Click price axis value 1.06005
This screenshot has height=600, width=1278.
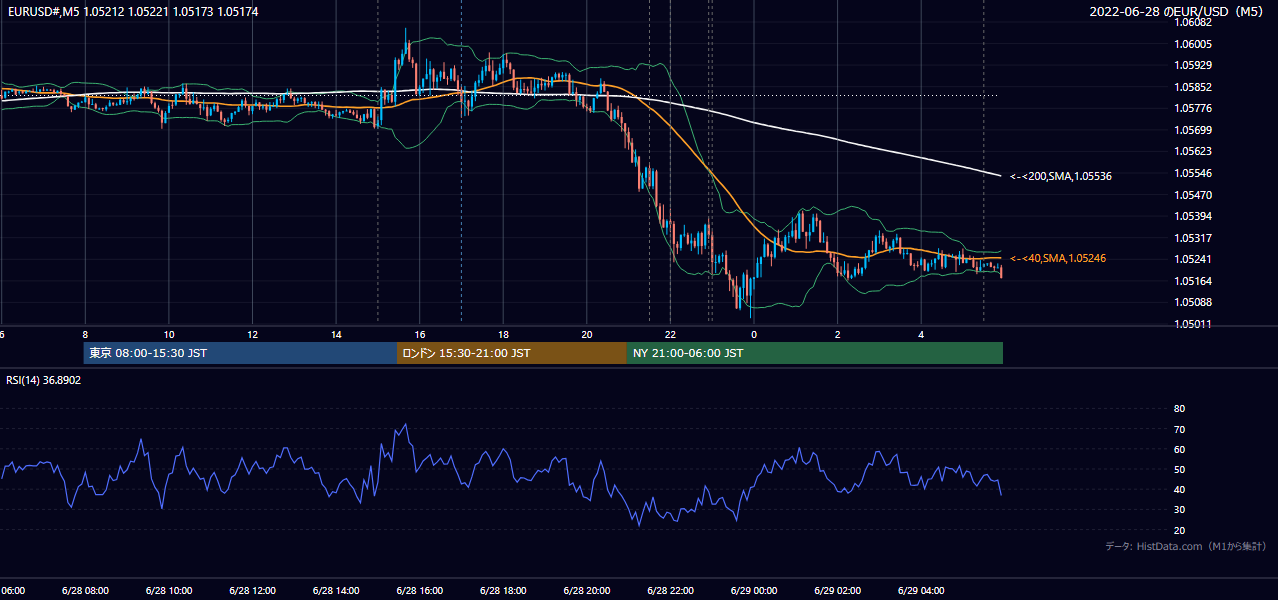pyautogui.click(x=1195, y=44)
